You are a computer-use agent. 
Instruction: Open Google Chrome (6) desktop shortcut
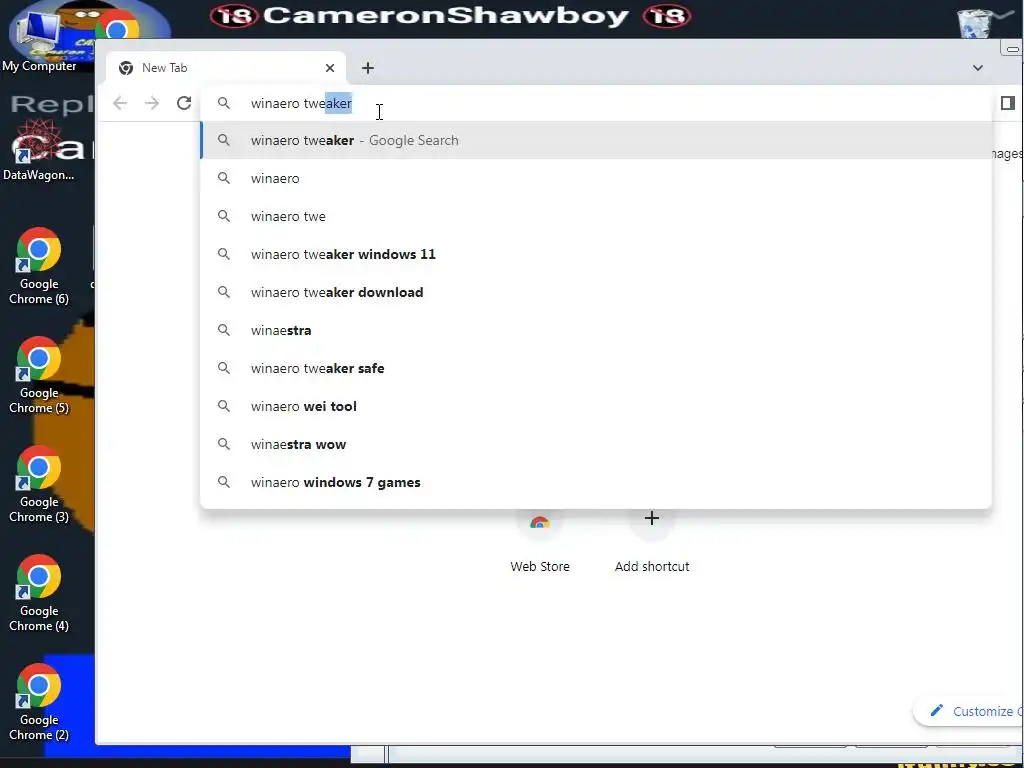(x=39, y=266)
